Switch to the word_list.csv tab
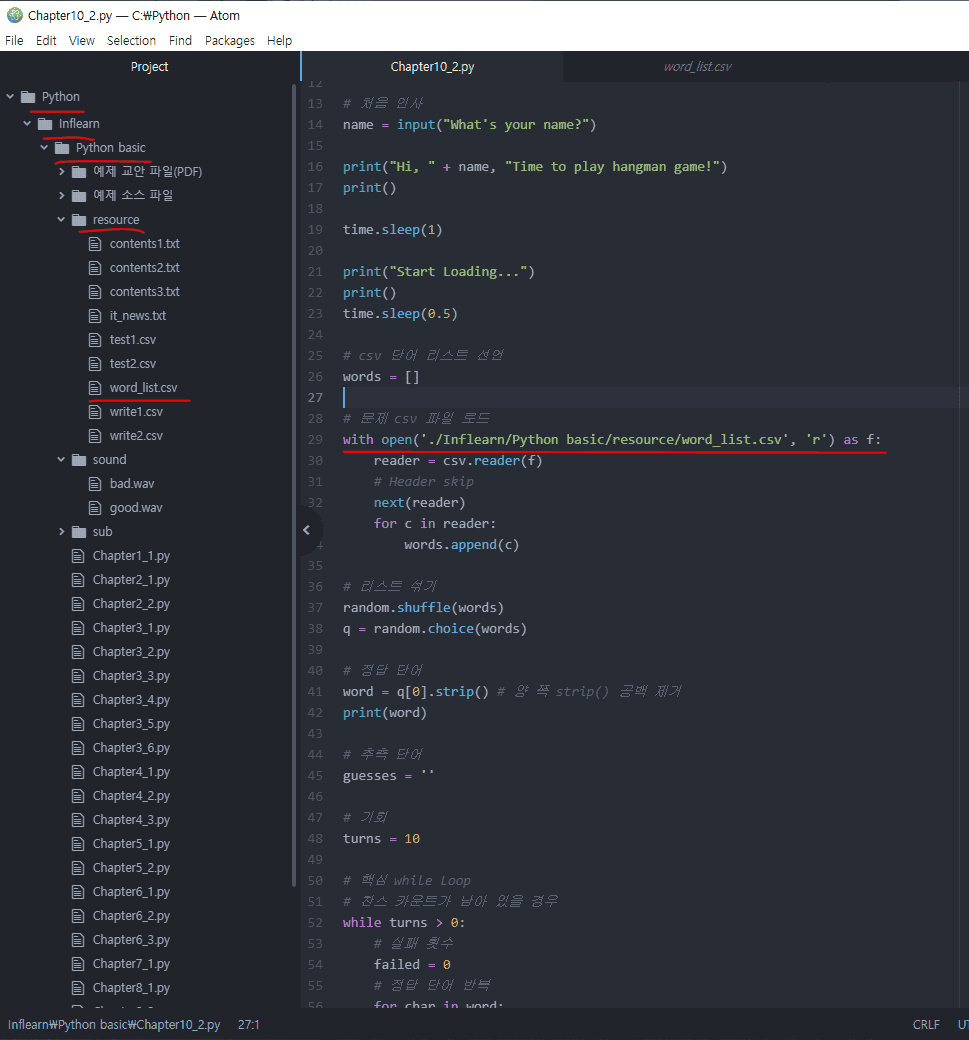Screen dimensions: 969x1040 point(698,66)
